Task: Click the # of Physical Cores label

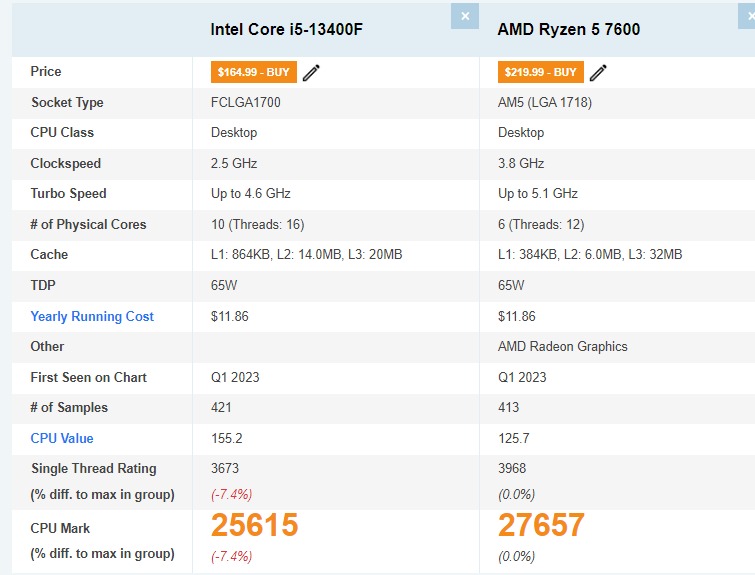Action: tap(88, 224)
